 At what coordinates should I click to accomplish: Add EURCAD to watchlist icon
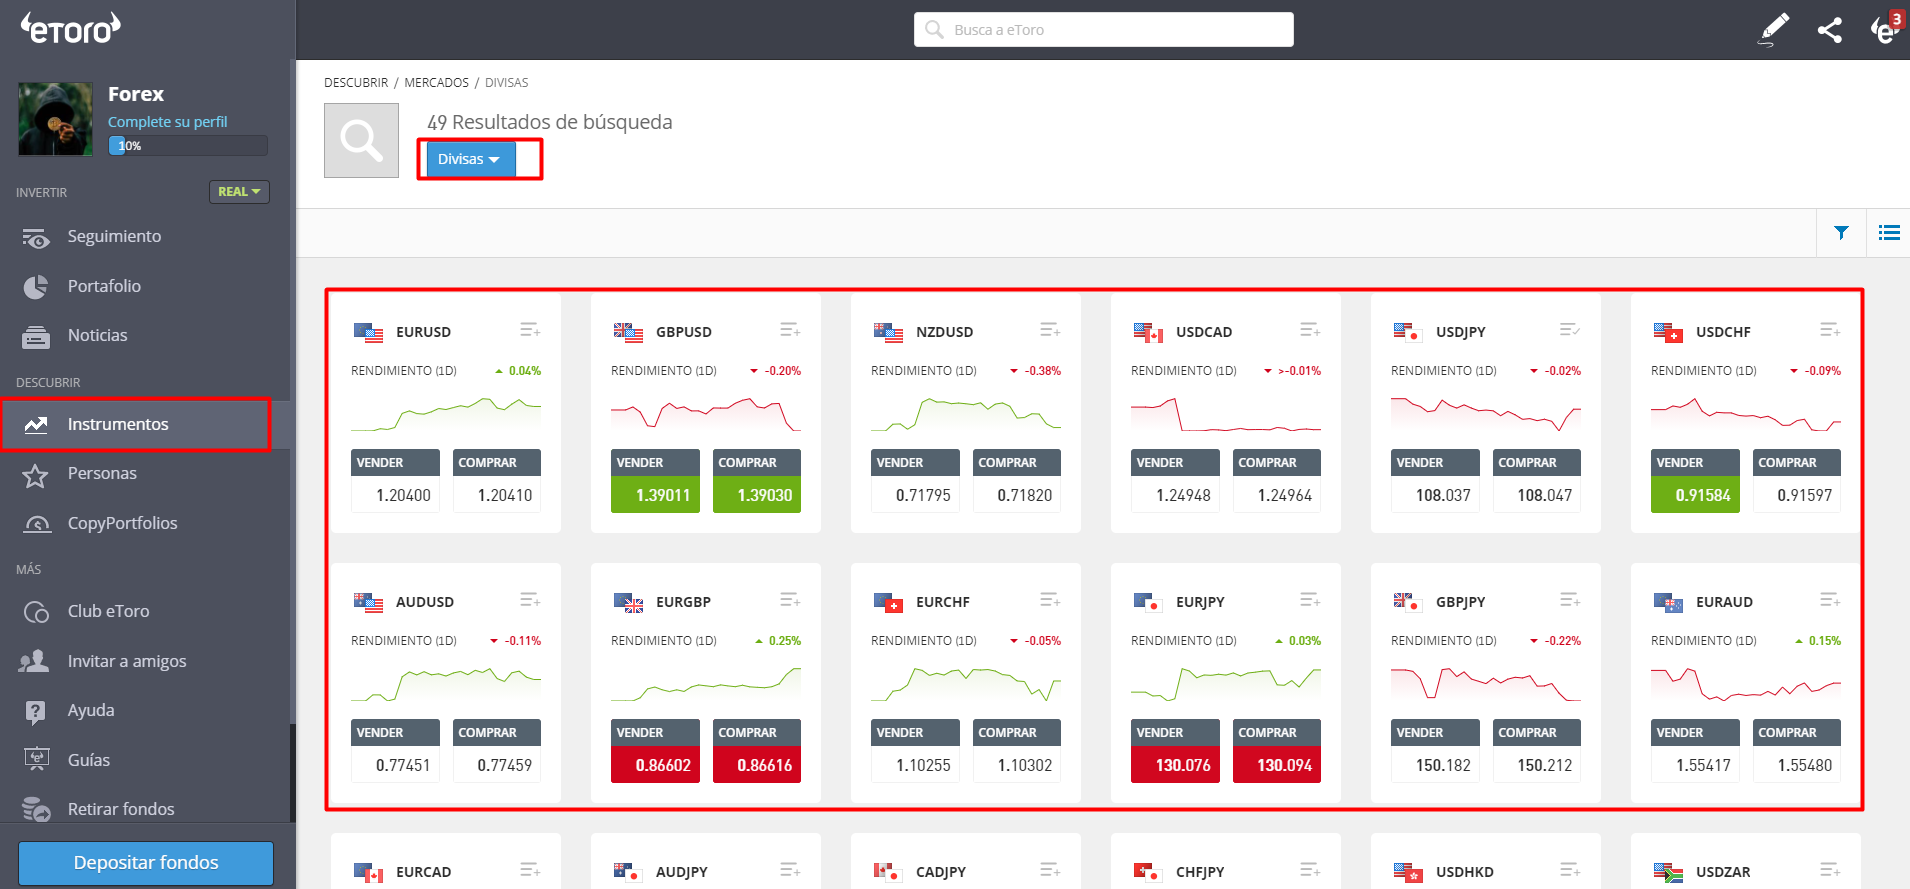(x=530, y=870)
